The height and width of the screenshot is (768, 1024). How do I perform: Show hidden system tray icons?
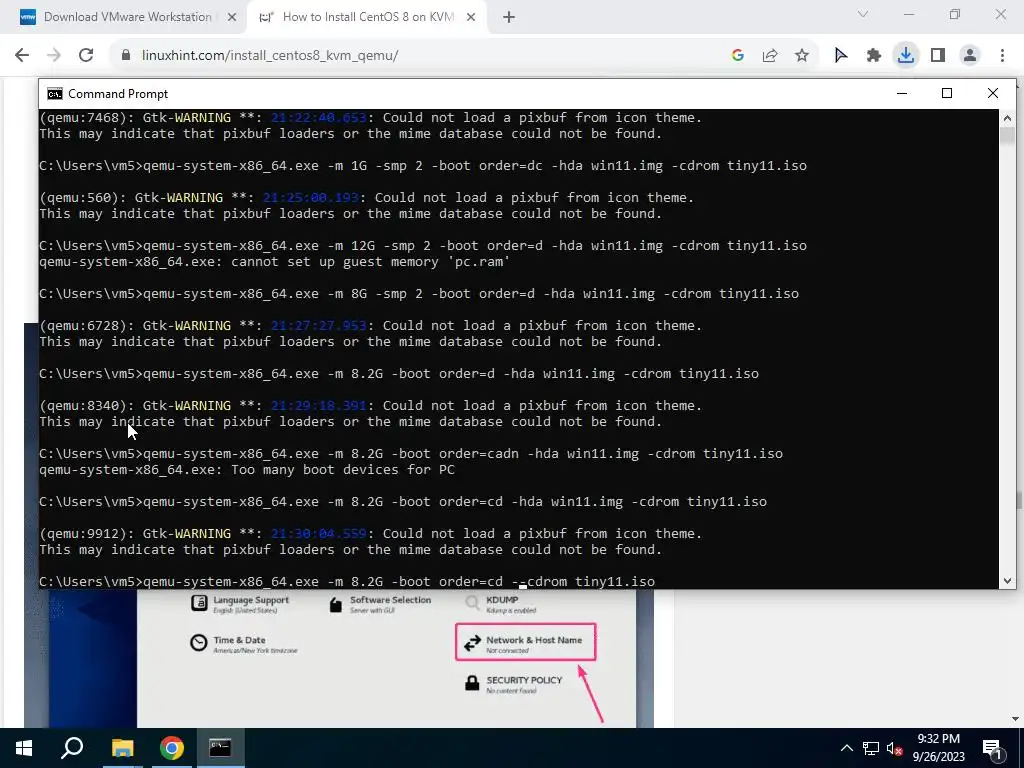(x=846, y=748)
